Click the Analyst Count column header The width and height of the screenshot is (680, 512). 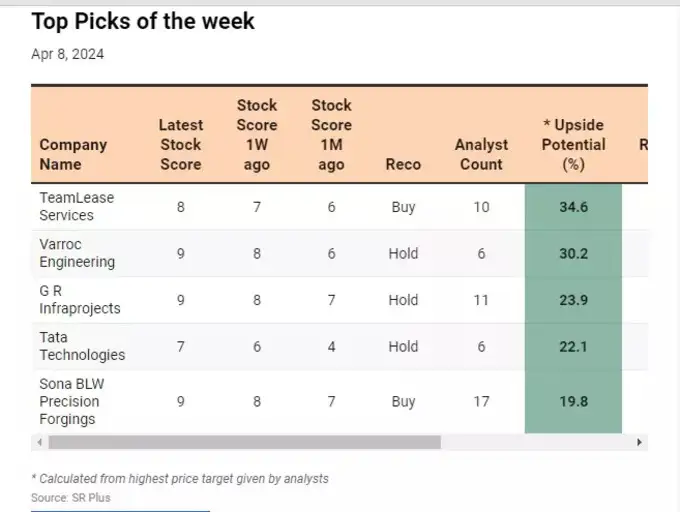pyautogui.click(x=481, y=154)
